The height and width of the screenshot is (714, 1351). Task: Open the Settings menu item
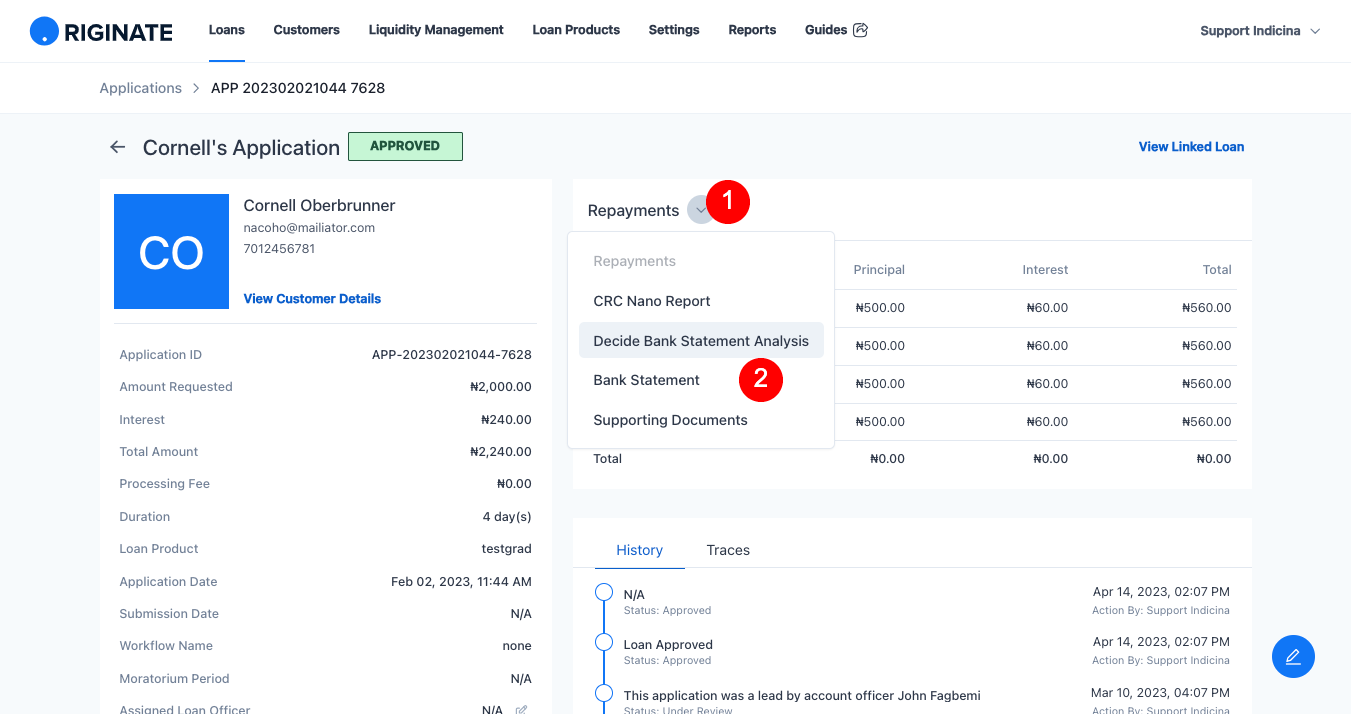(674, 30)
